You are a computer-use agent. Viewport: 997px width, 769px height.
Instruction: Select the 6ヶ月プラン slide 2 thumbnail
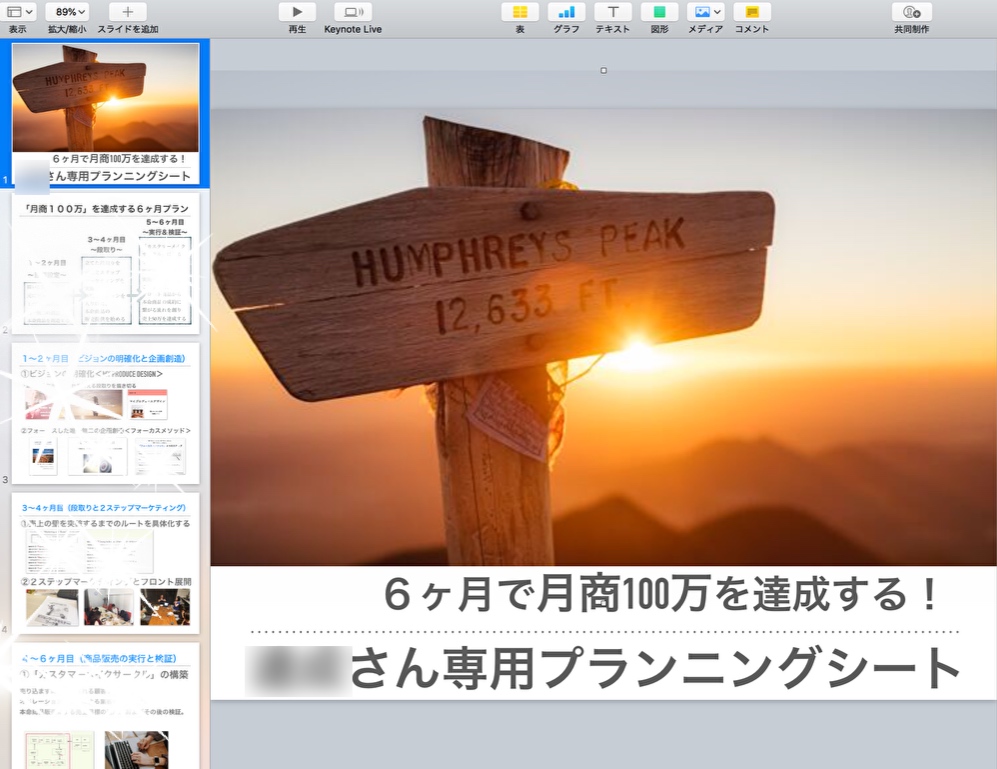coord(105,264)
